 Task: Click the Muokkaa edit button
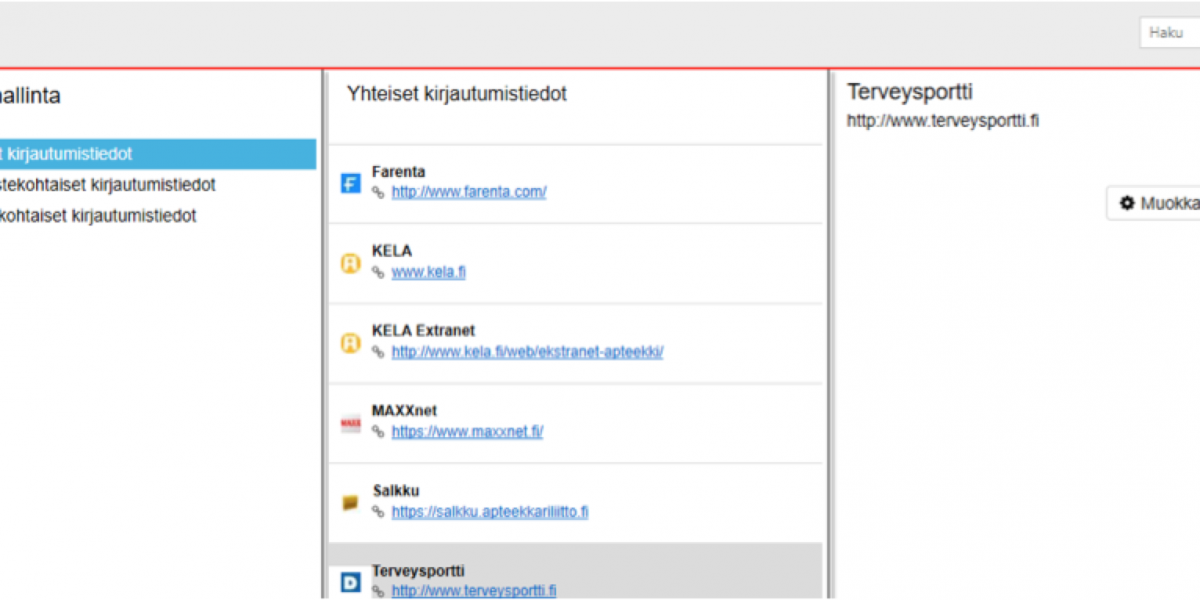point(1154,203)
